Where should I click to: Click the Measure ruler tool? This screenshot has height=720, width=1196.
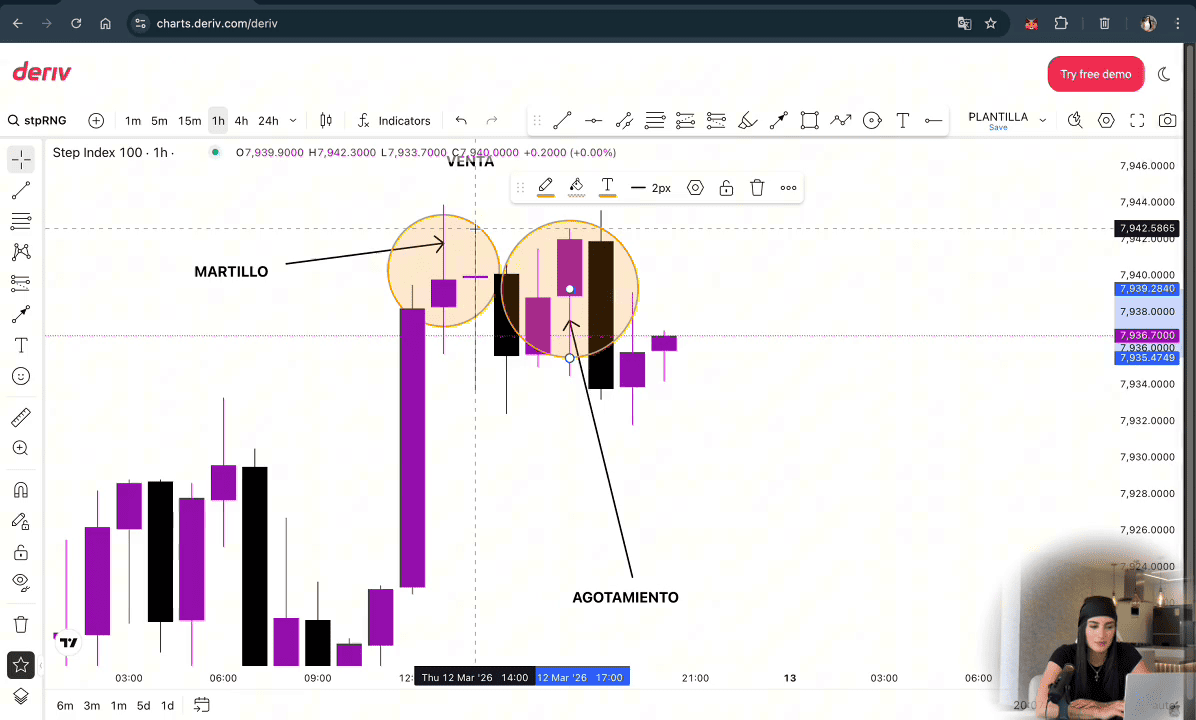[x=20, y=417]
